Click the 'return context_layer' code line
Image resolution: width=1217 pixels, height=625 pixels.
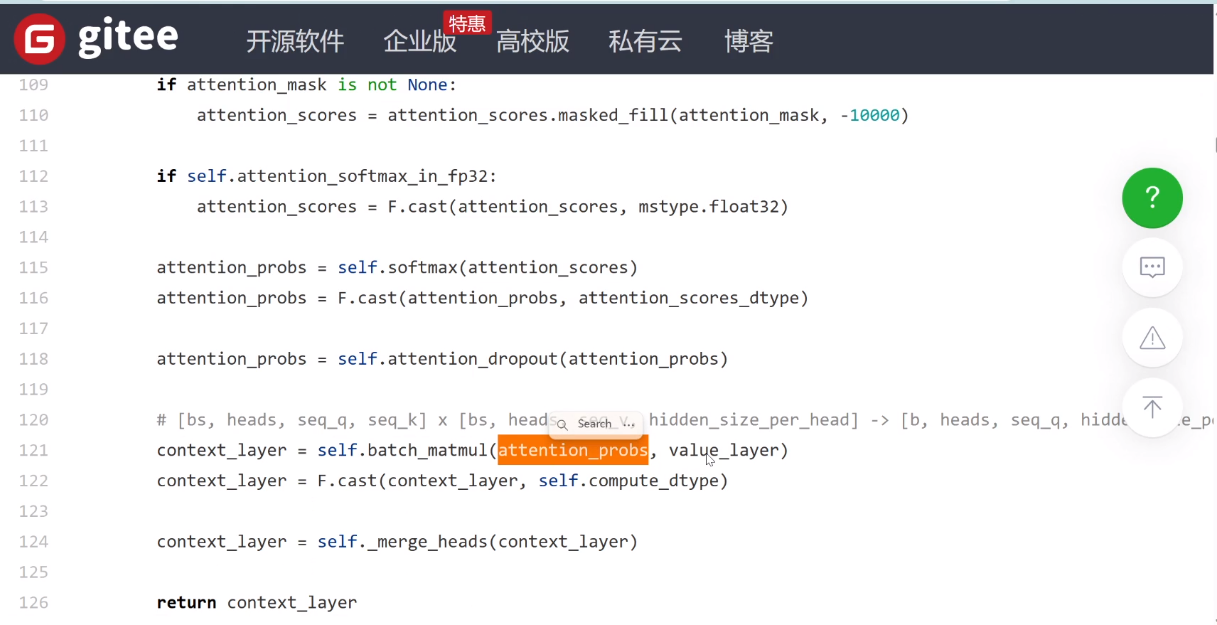click(257, 603)
